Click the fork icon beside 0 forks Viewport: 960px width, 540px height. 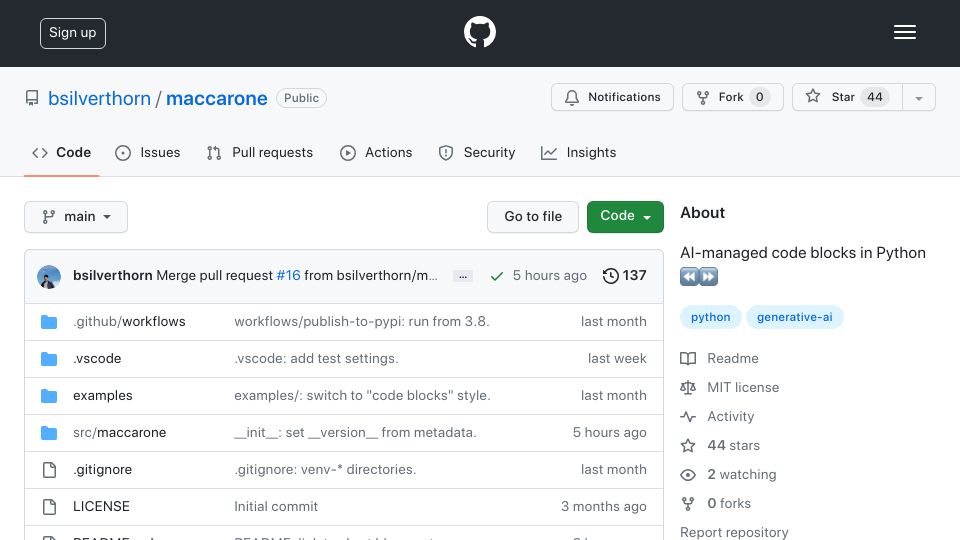click(688, 504)
